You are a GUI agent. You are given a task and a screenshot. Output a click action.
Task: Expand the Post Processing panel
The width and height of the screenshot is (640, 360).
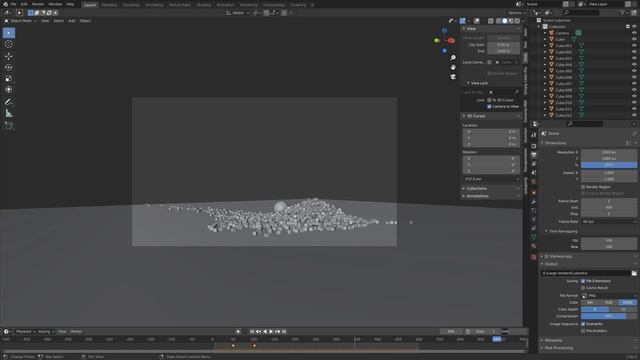[x=558, y=348]
